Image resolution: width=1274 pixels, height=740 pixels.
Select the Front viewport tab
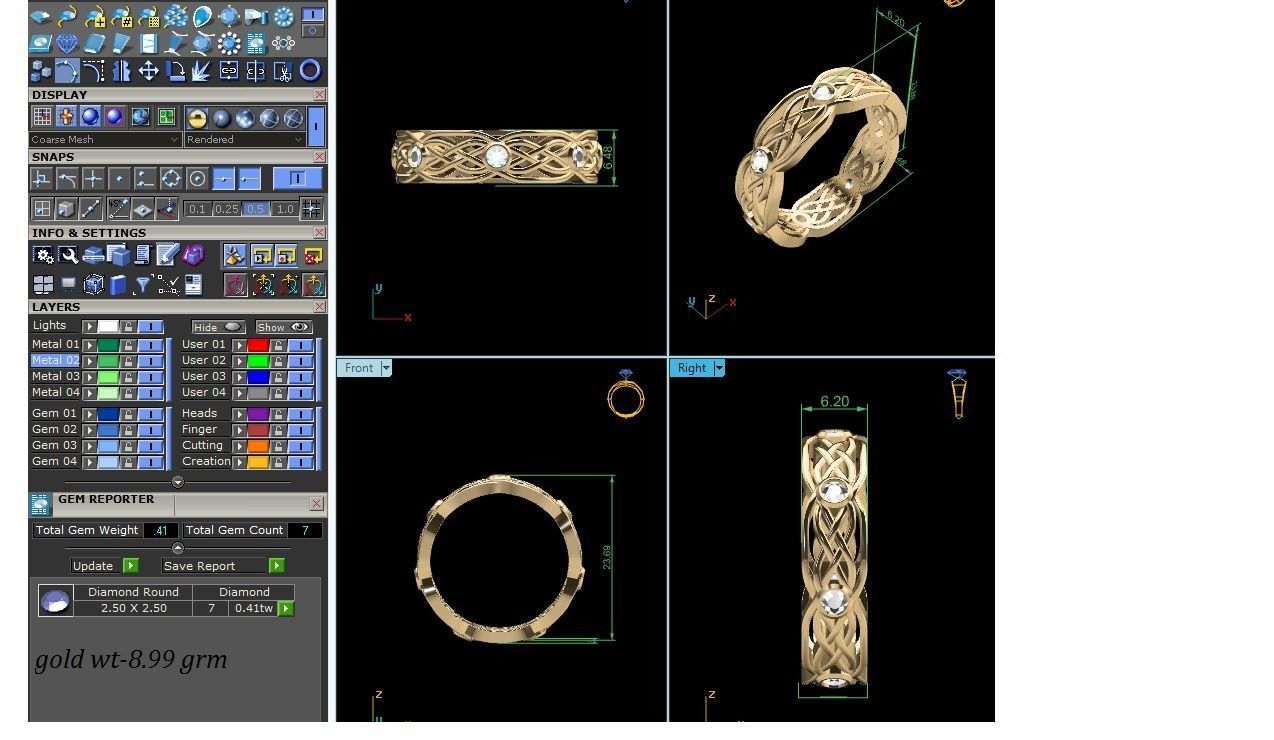click(x=359, y=368)
